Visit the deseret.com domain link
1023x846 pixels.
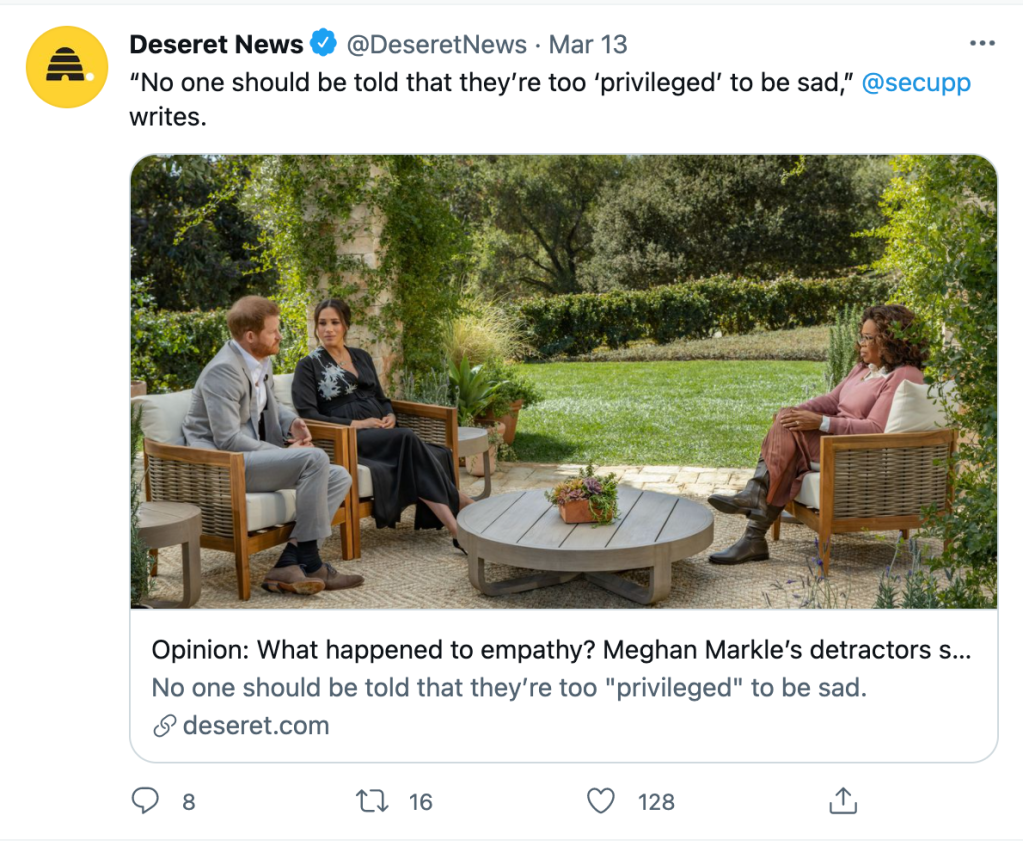[256, 725]
